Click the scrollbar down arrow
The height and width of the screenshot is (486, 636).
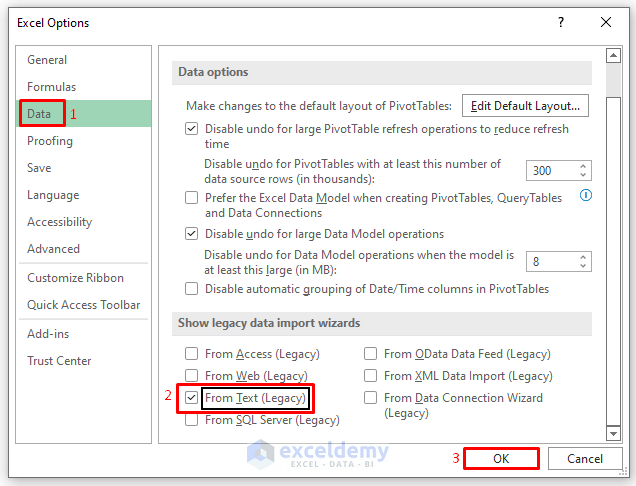click(613, 434)
